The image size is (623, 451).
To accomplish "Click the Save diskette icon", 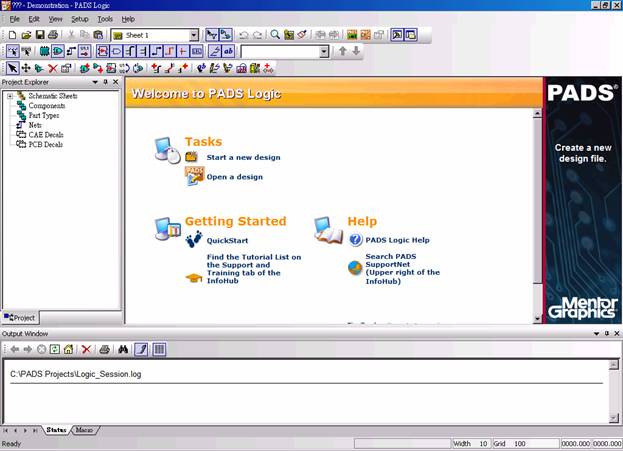I will pos(39,35).
